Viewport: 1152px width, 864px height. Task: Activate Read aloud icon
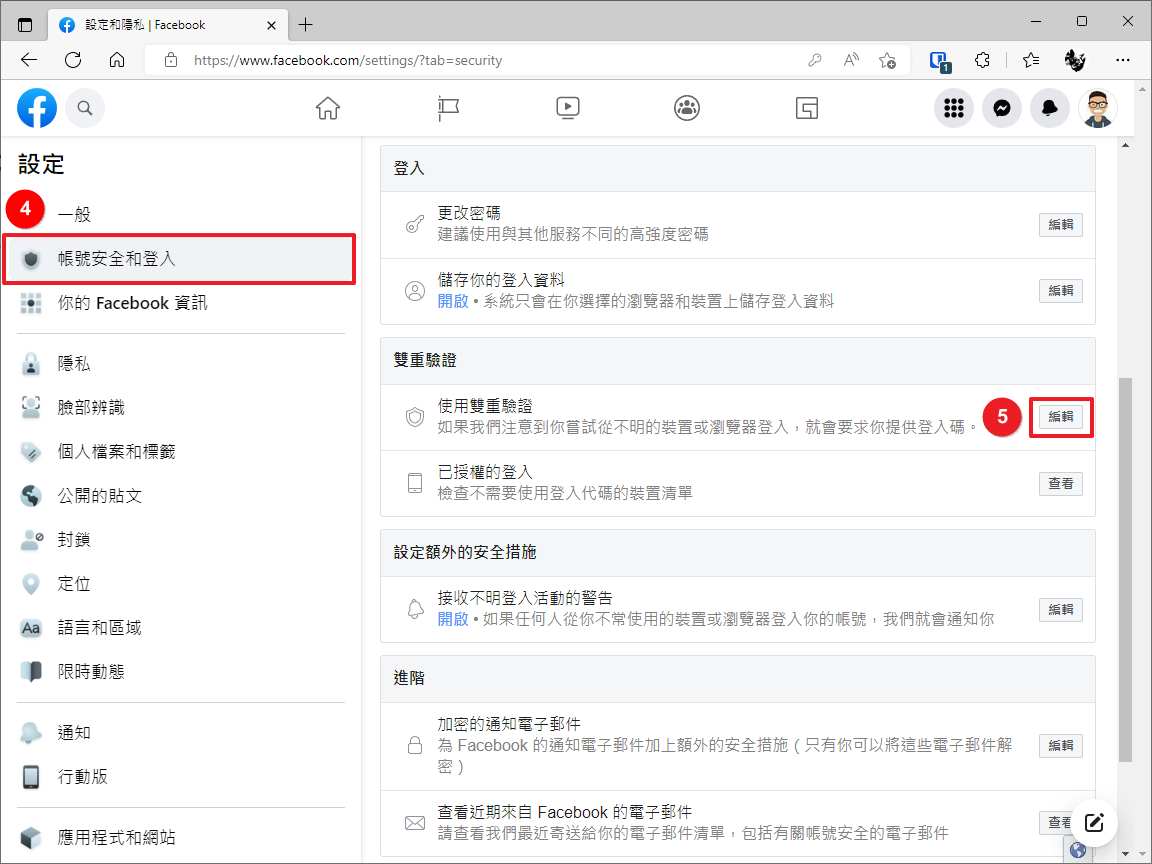tap(851, 60)
